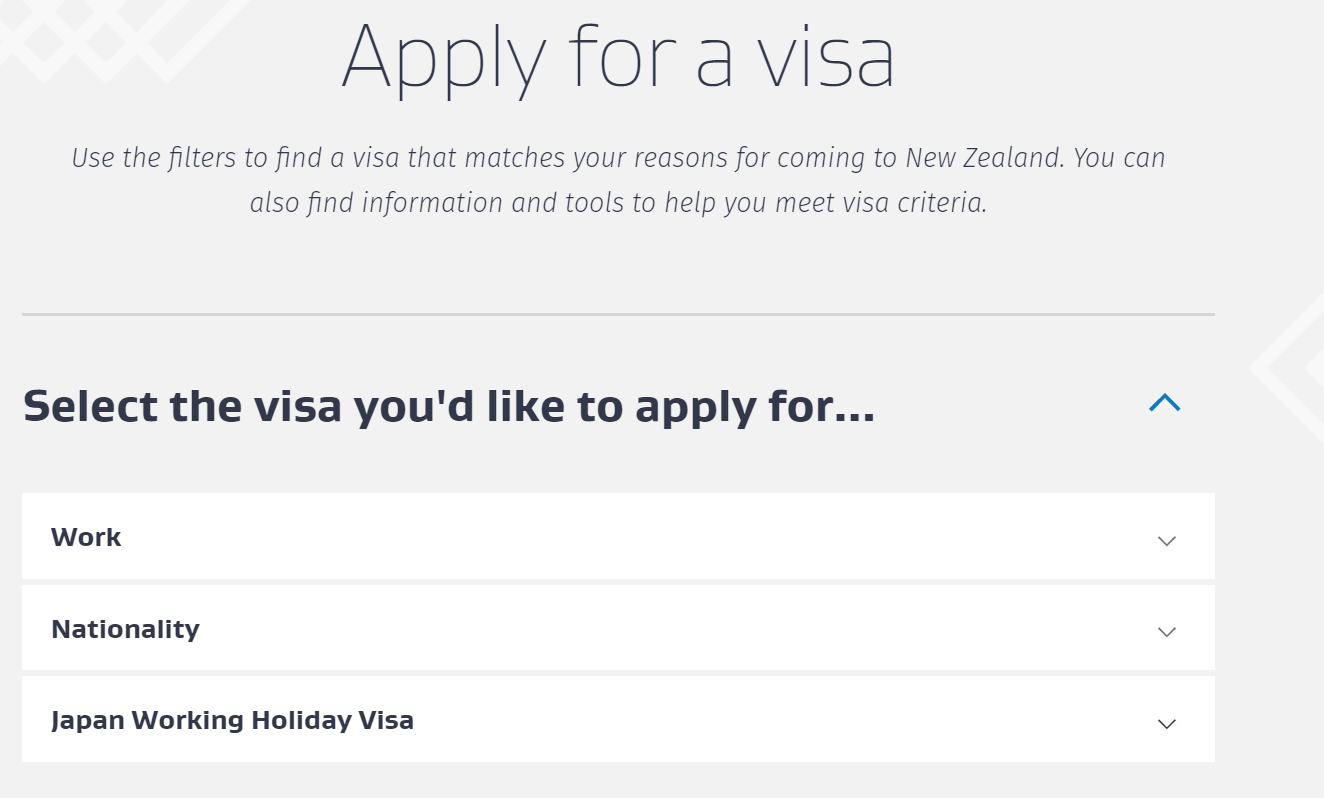This screenshot has height=798, width=1324.
Task: Click the "Japan Working Holiday Visa" label
Action: click(232, 720)
